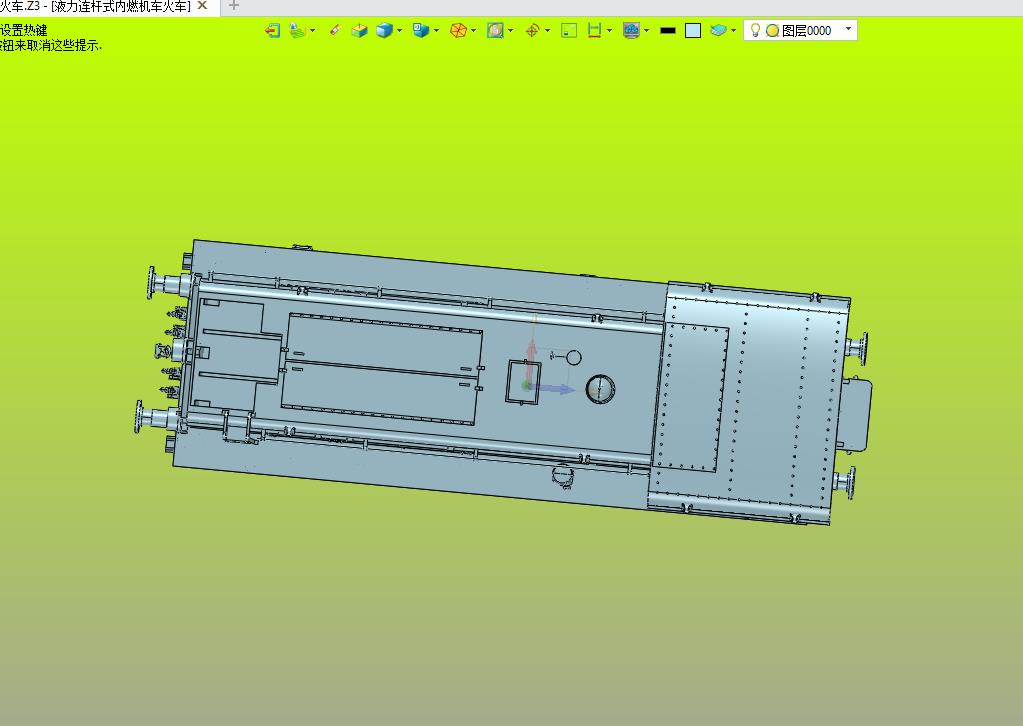Open the section view dropdown arrow
Screen dimensions: 1023x726
click(510, 31)
